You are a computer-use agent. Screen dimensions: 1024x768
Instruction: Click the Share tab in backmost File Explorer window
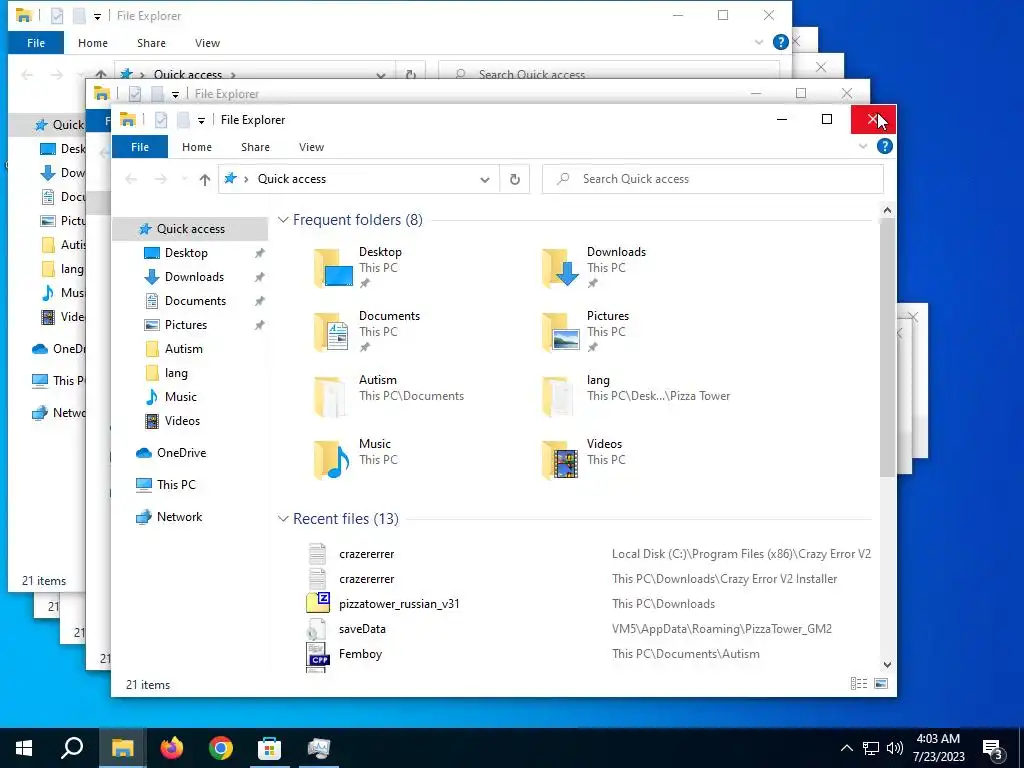tap(151, 43)
